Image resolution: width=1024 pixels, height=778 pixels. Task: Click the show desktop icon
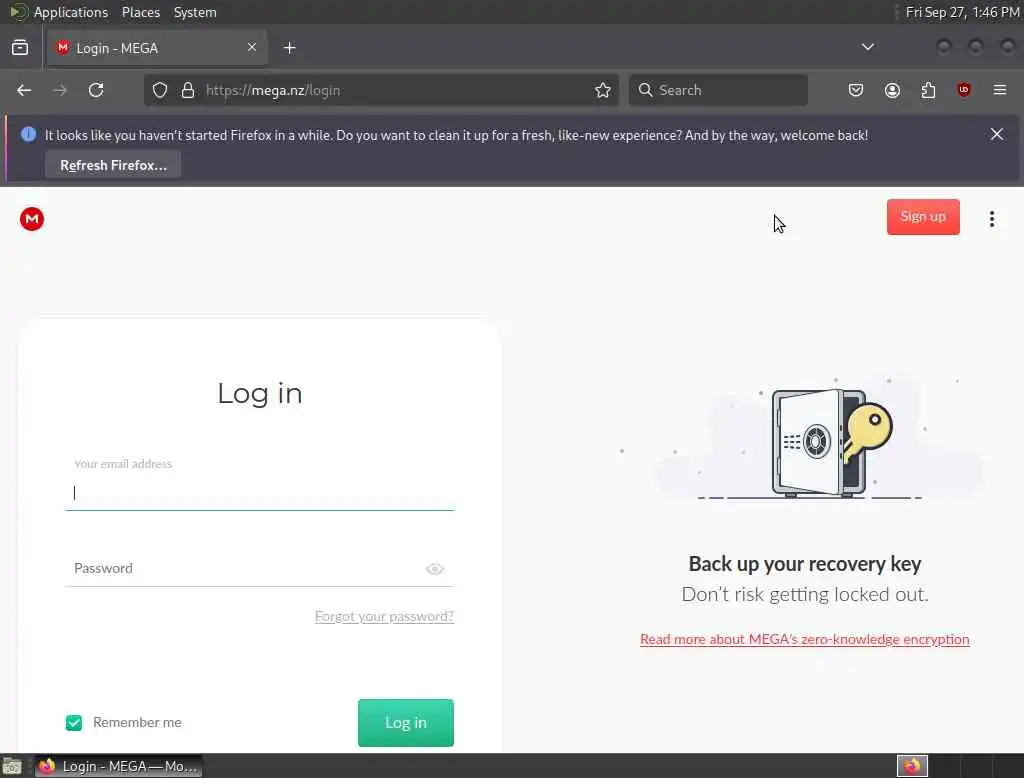point(12,766)
